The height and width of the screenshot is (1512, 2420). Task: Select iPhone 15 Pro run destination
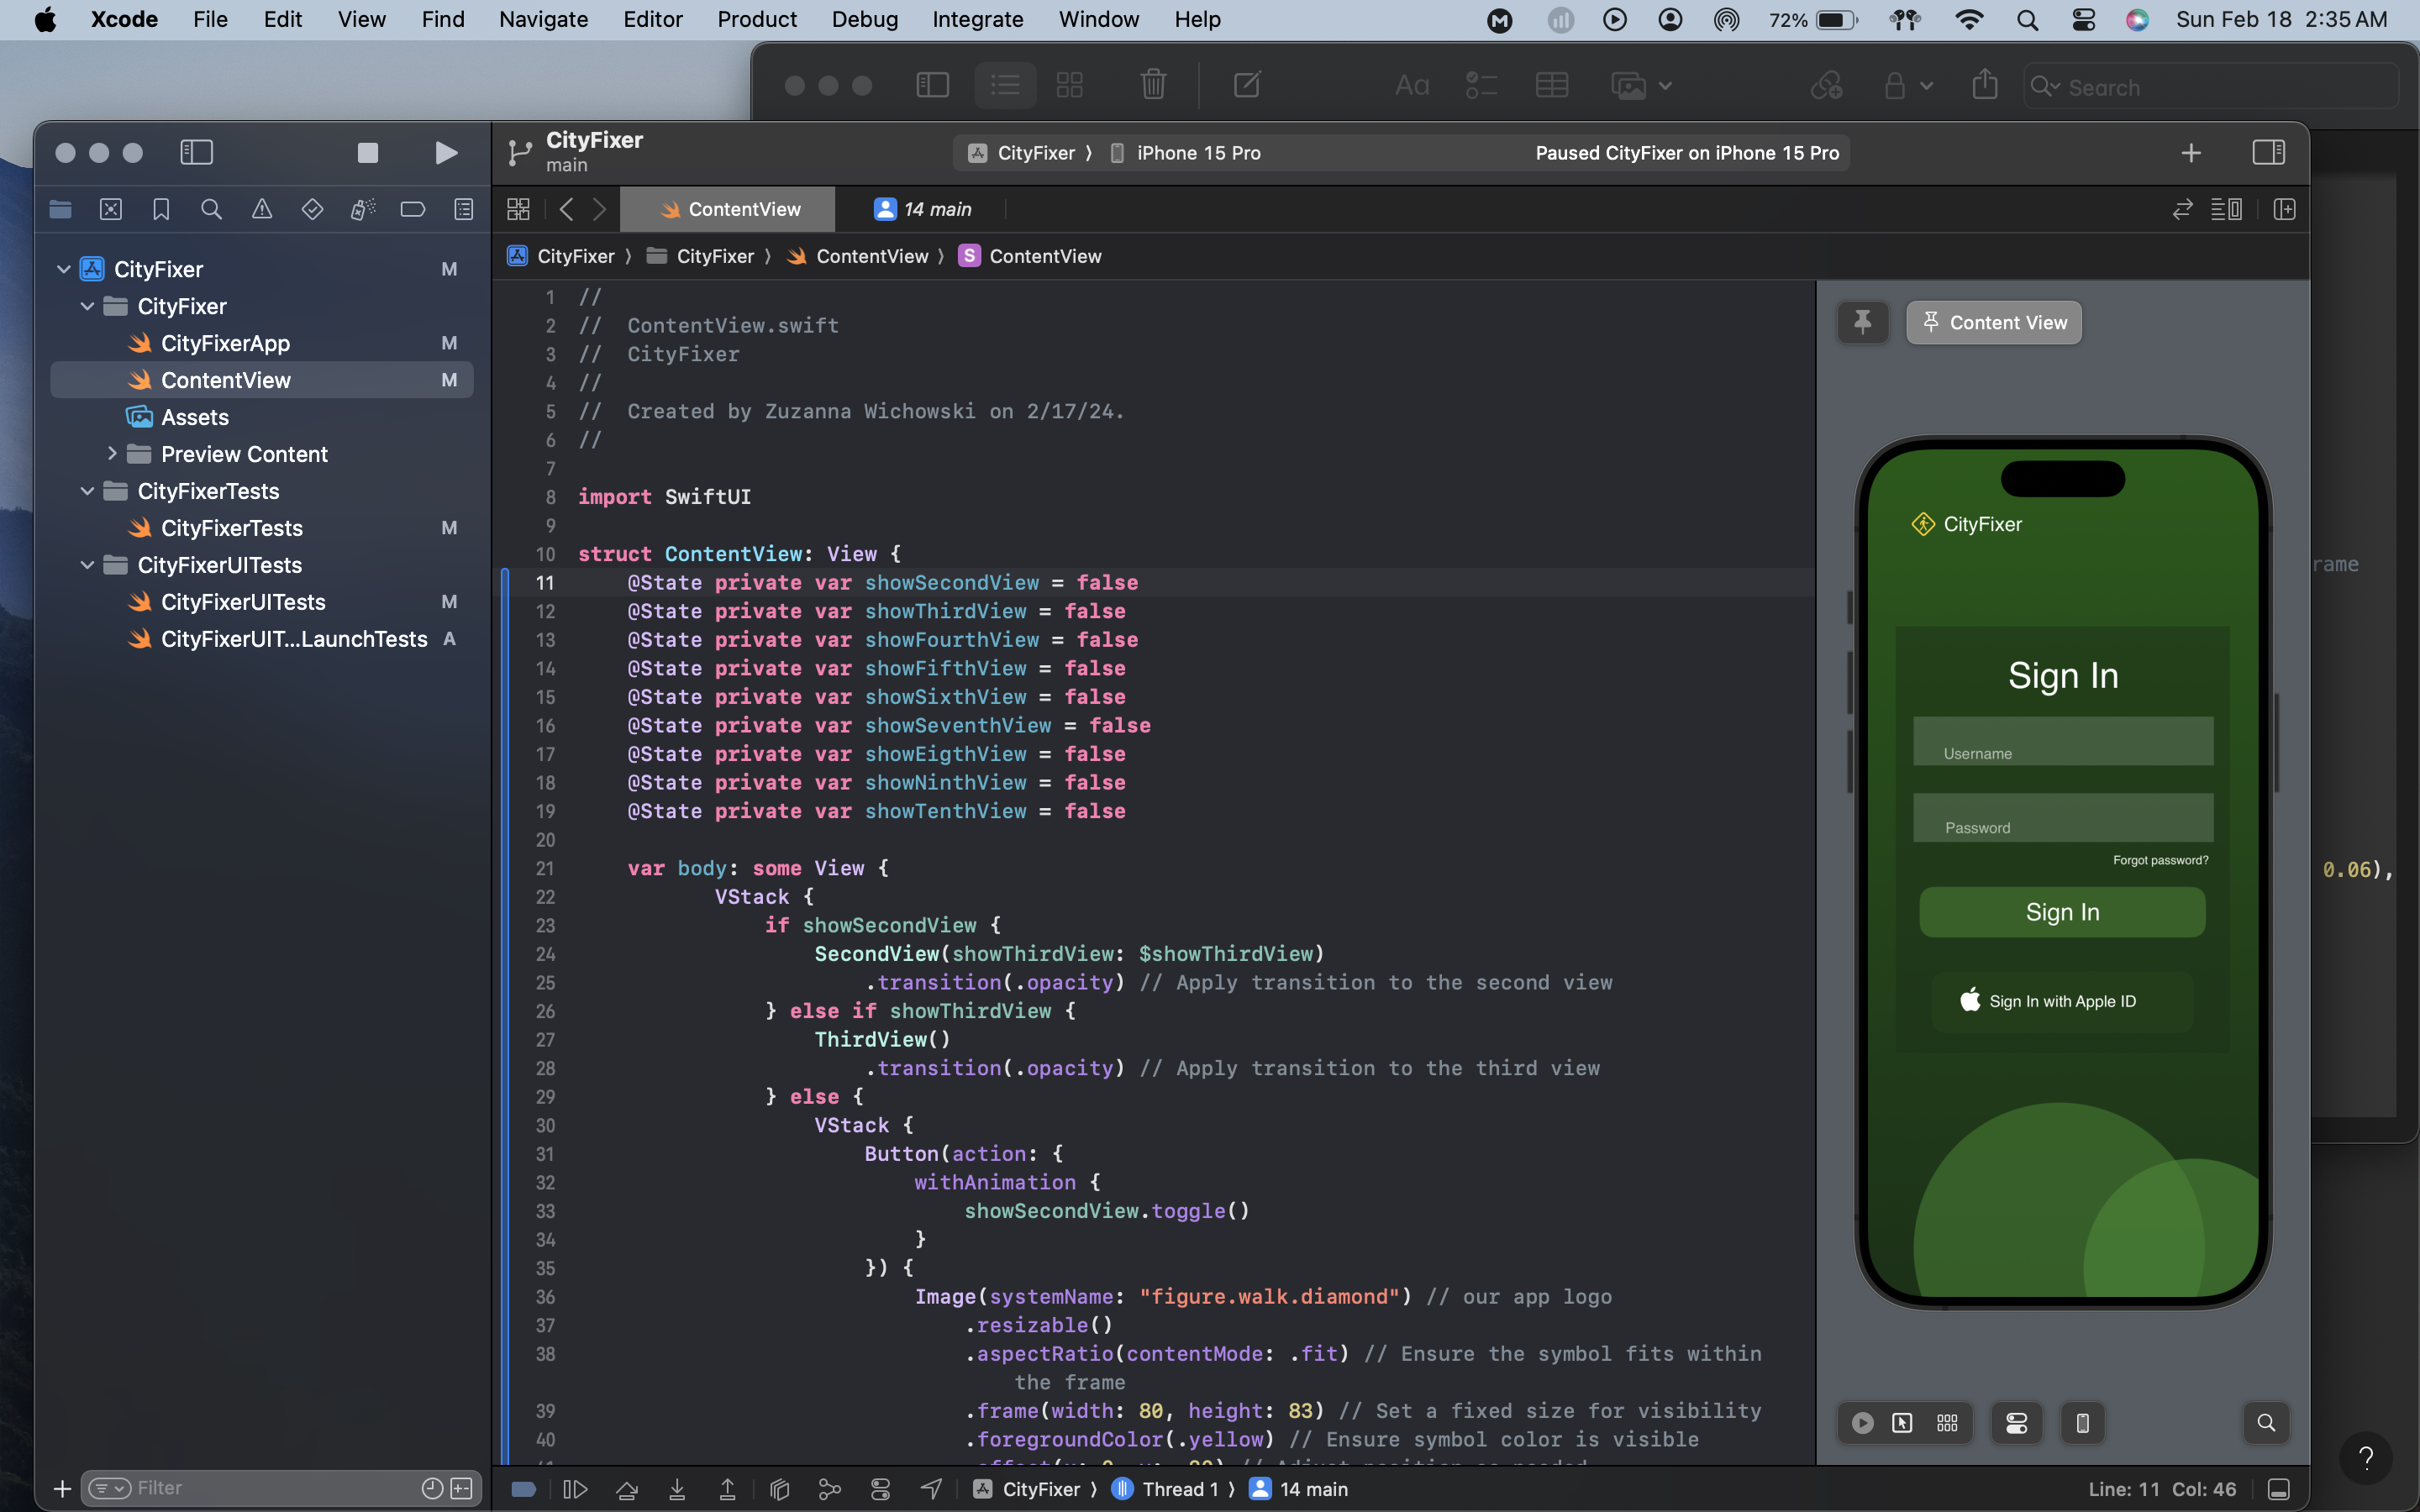(1198, 153)
